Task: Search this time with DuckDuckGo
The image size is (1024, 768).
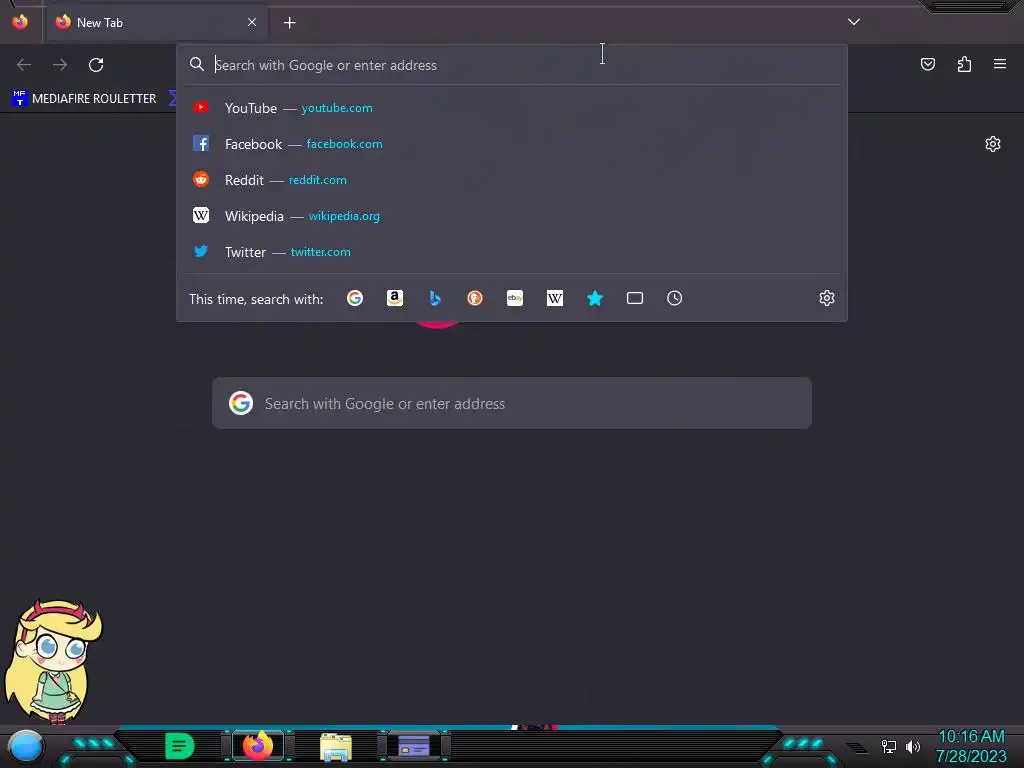Action: pos(475,298)
